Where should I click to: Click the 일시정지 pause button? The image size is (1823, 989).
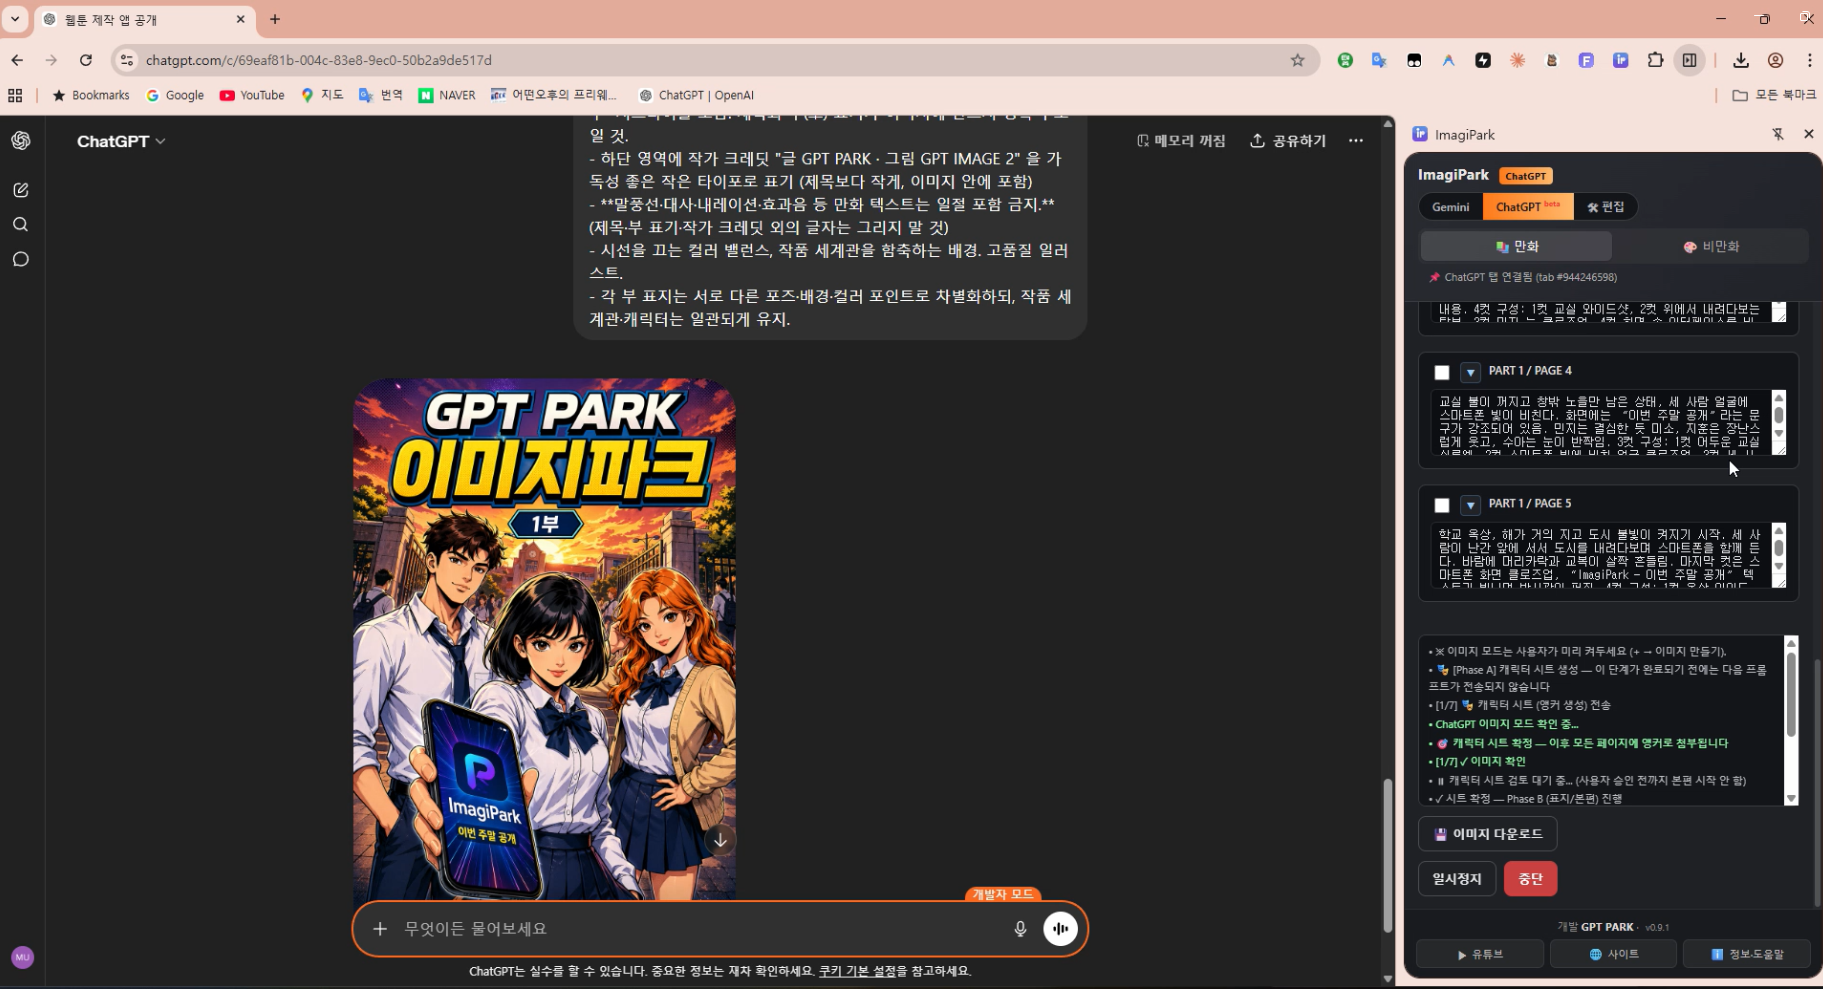(1457, 879)
